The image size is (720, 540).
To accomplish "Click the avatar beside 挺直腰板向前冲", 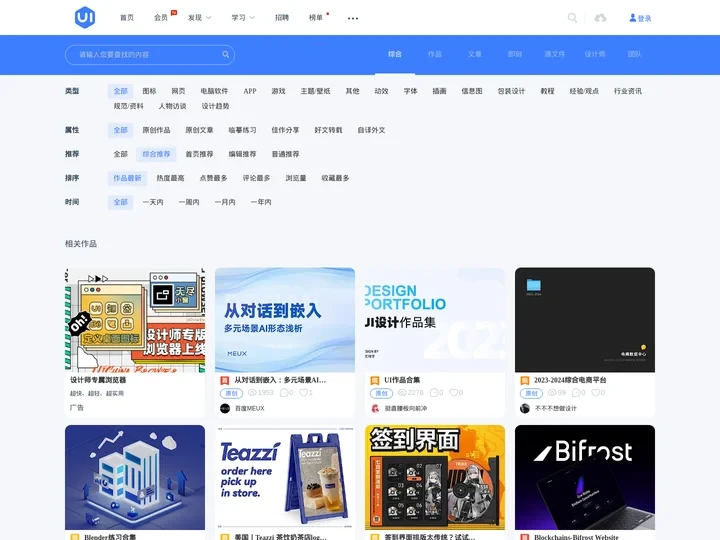I will pos(375,408).
